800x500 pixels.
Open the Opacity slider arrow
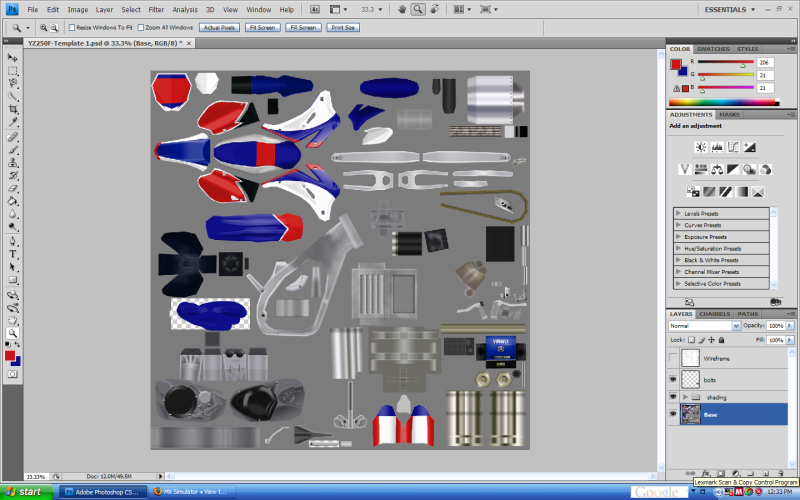pyautogui.click(x=790, y=326)
